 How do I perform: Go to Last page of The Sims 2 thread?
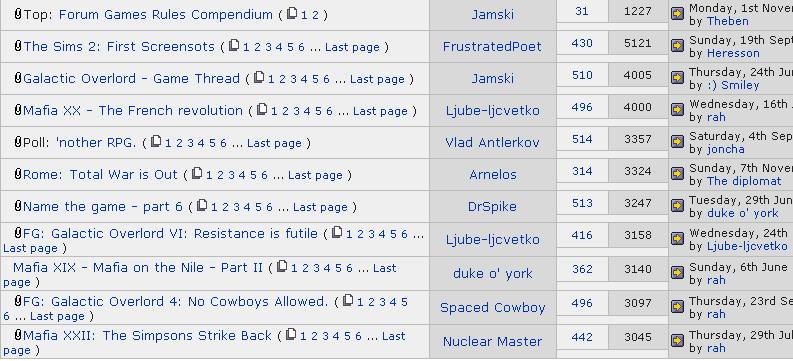(352, 47)
